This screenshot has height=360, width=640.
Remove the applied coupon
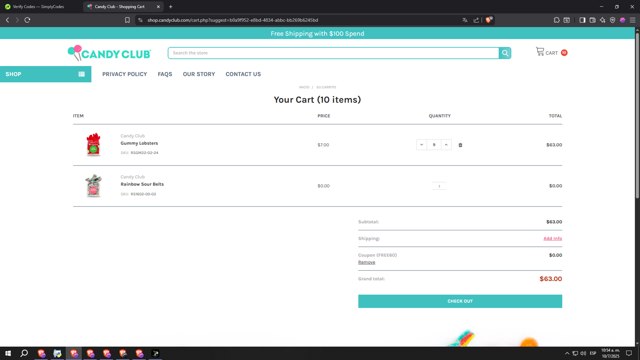[367, 262]
